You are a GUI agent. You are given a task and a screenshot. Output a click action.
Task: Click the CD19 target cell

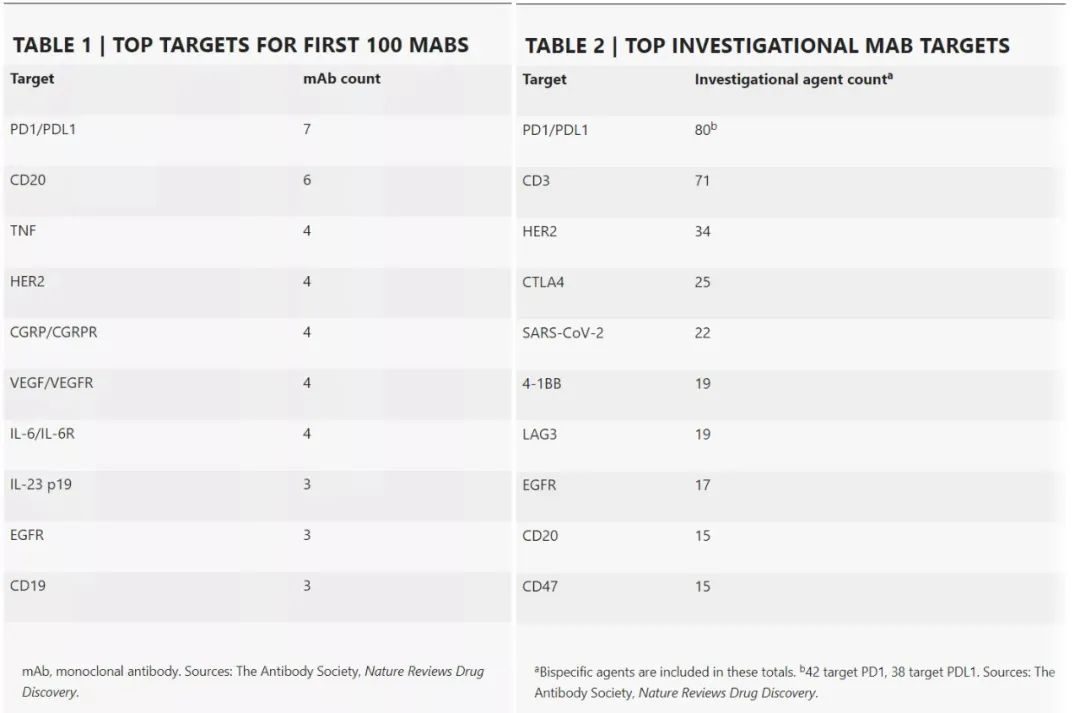tap(27, 586)
